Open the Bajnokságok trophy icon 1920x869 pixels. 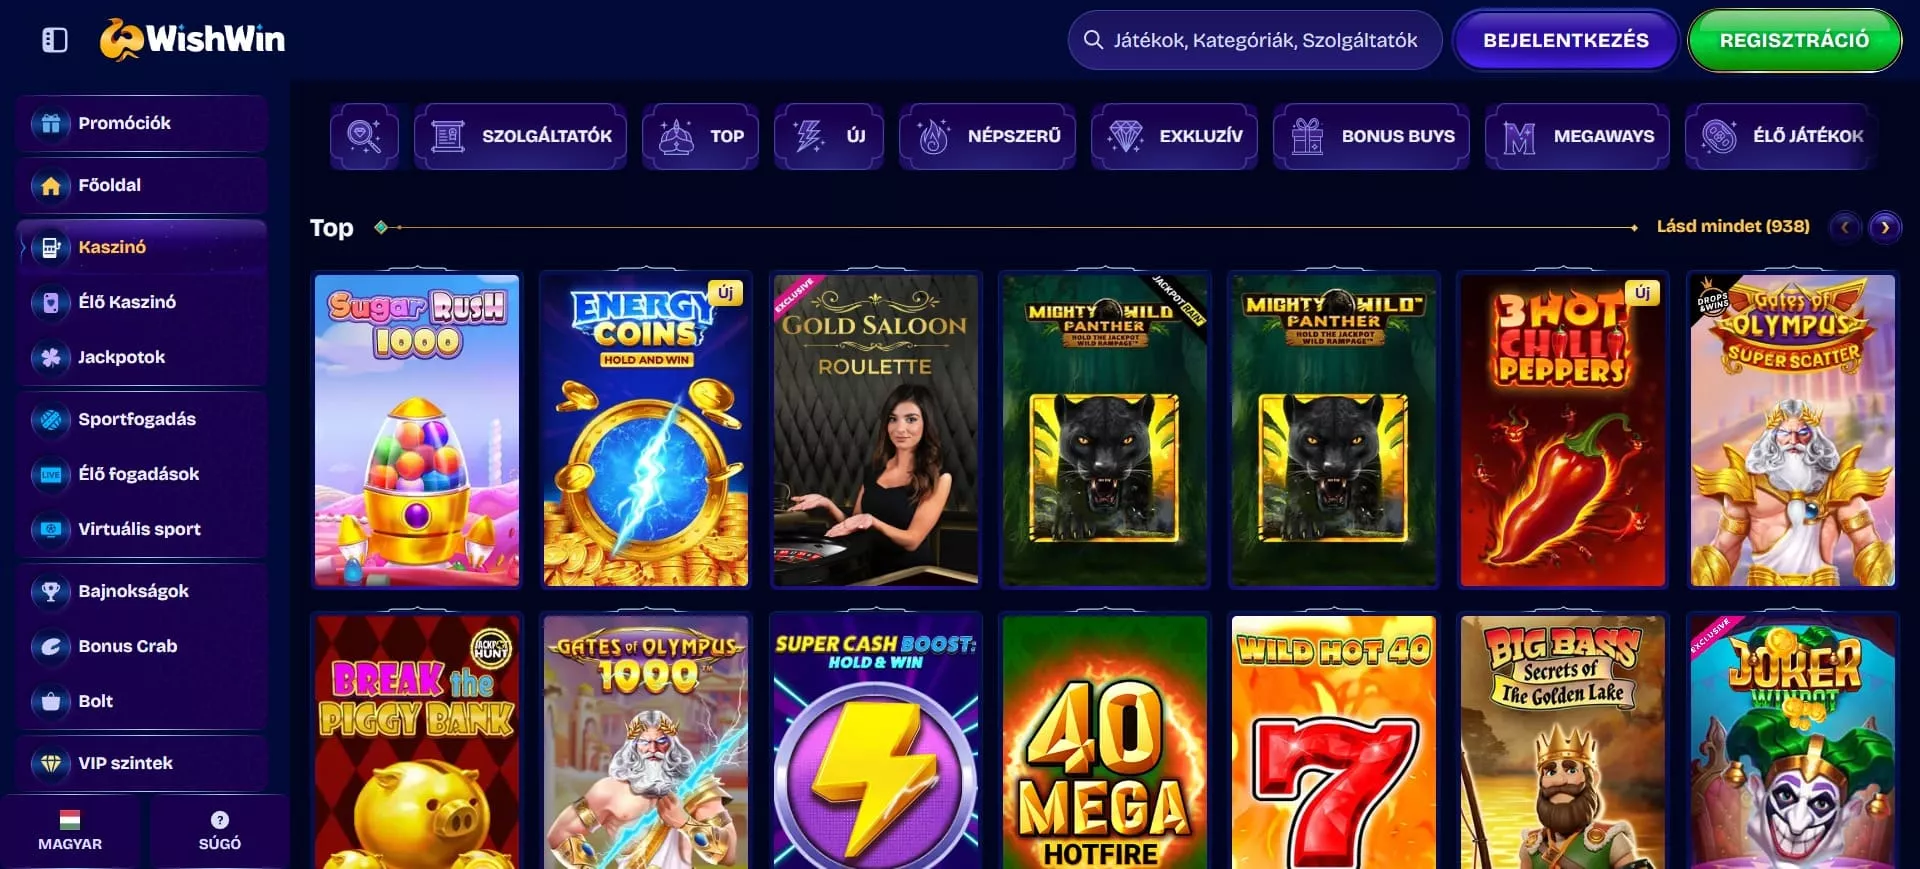[51, 591]
